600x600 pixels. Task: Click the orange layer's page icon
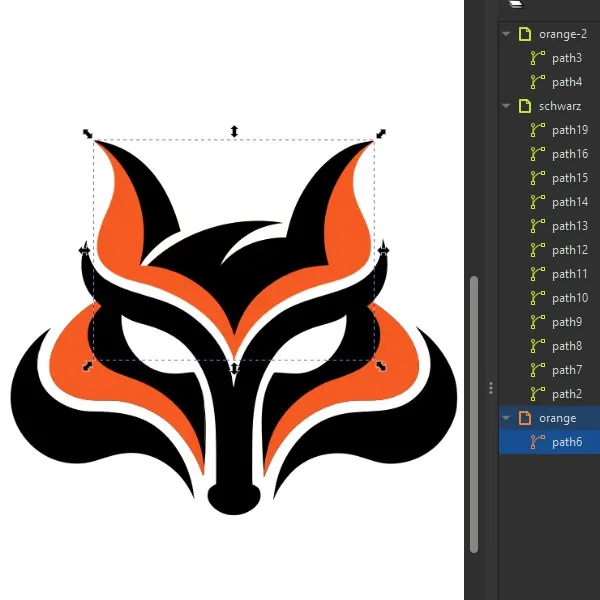click(524, 418)
